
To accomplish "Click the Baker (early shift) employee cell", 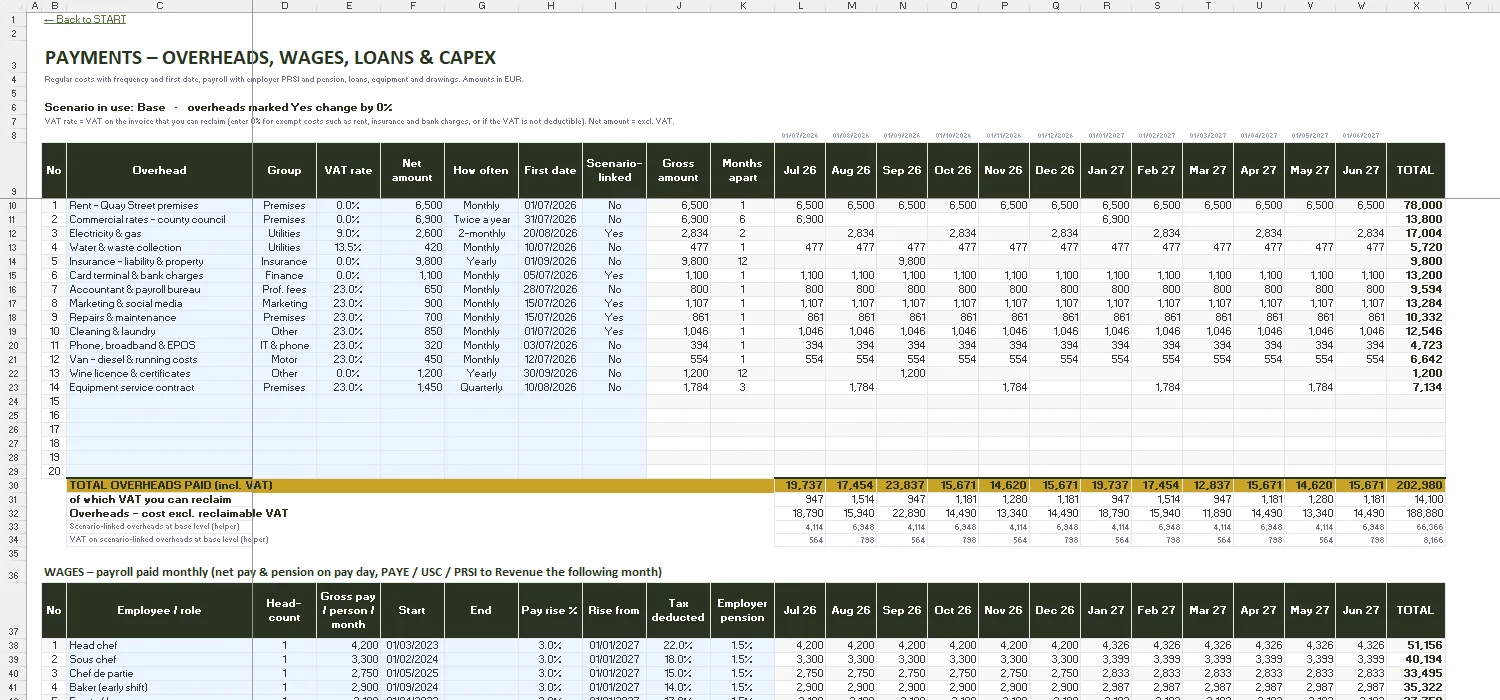I will click(x=159, y=687).
